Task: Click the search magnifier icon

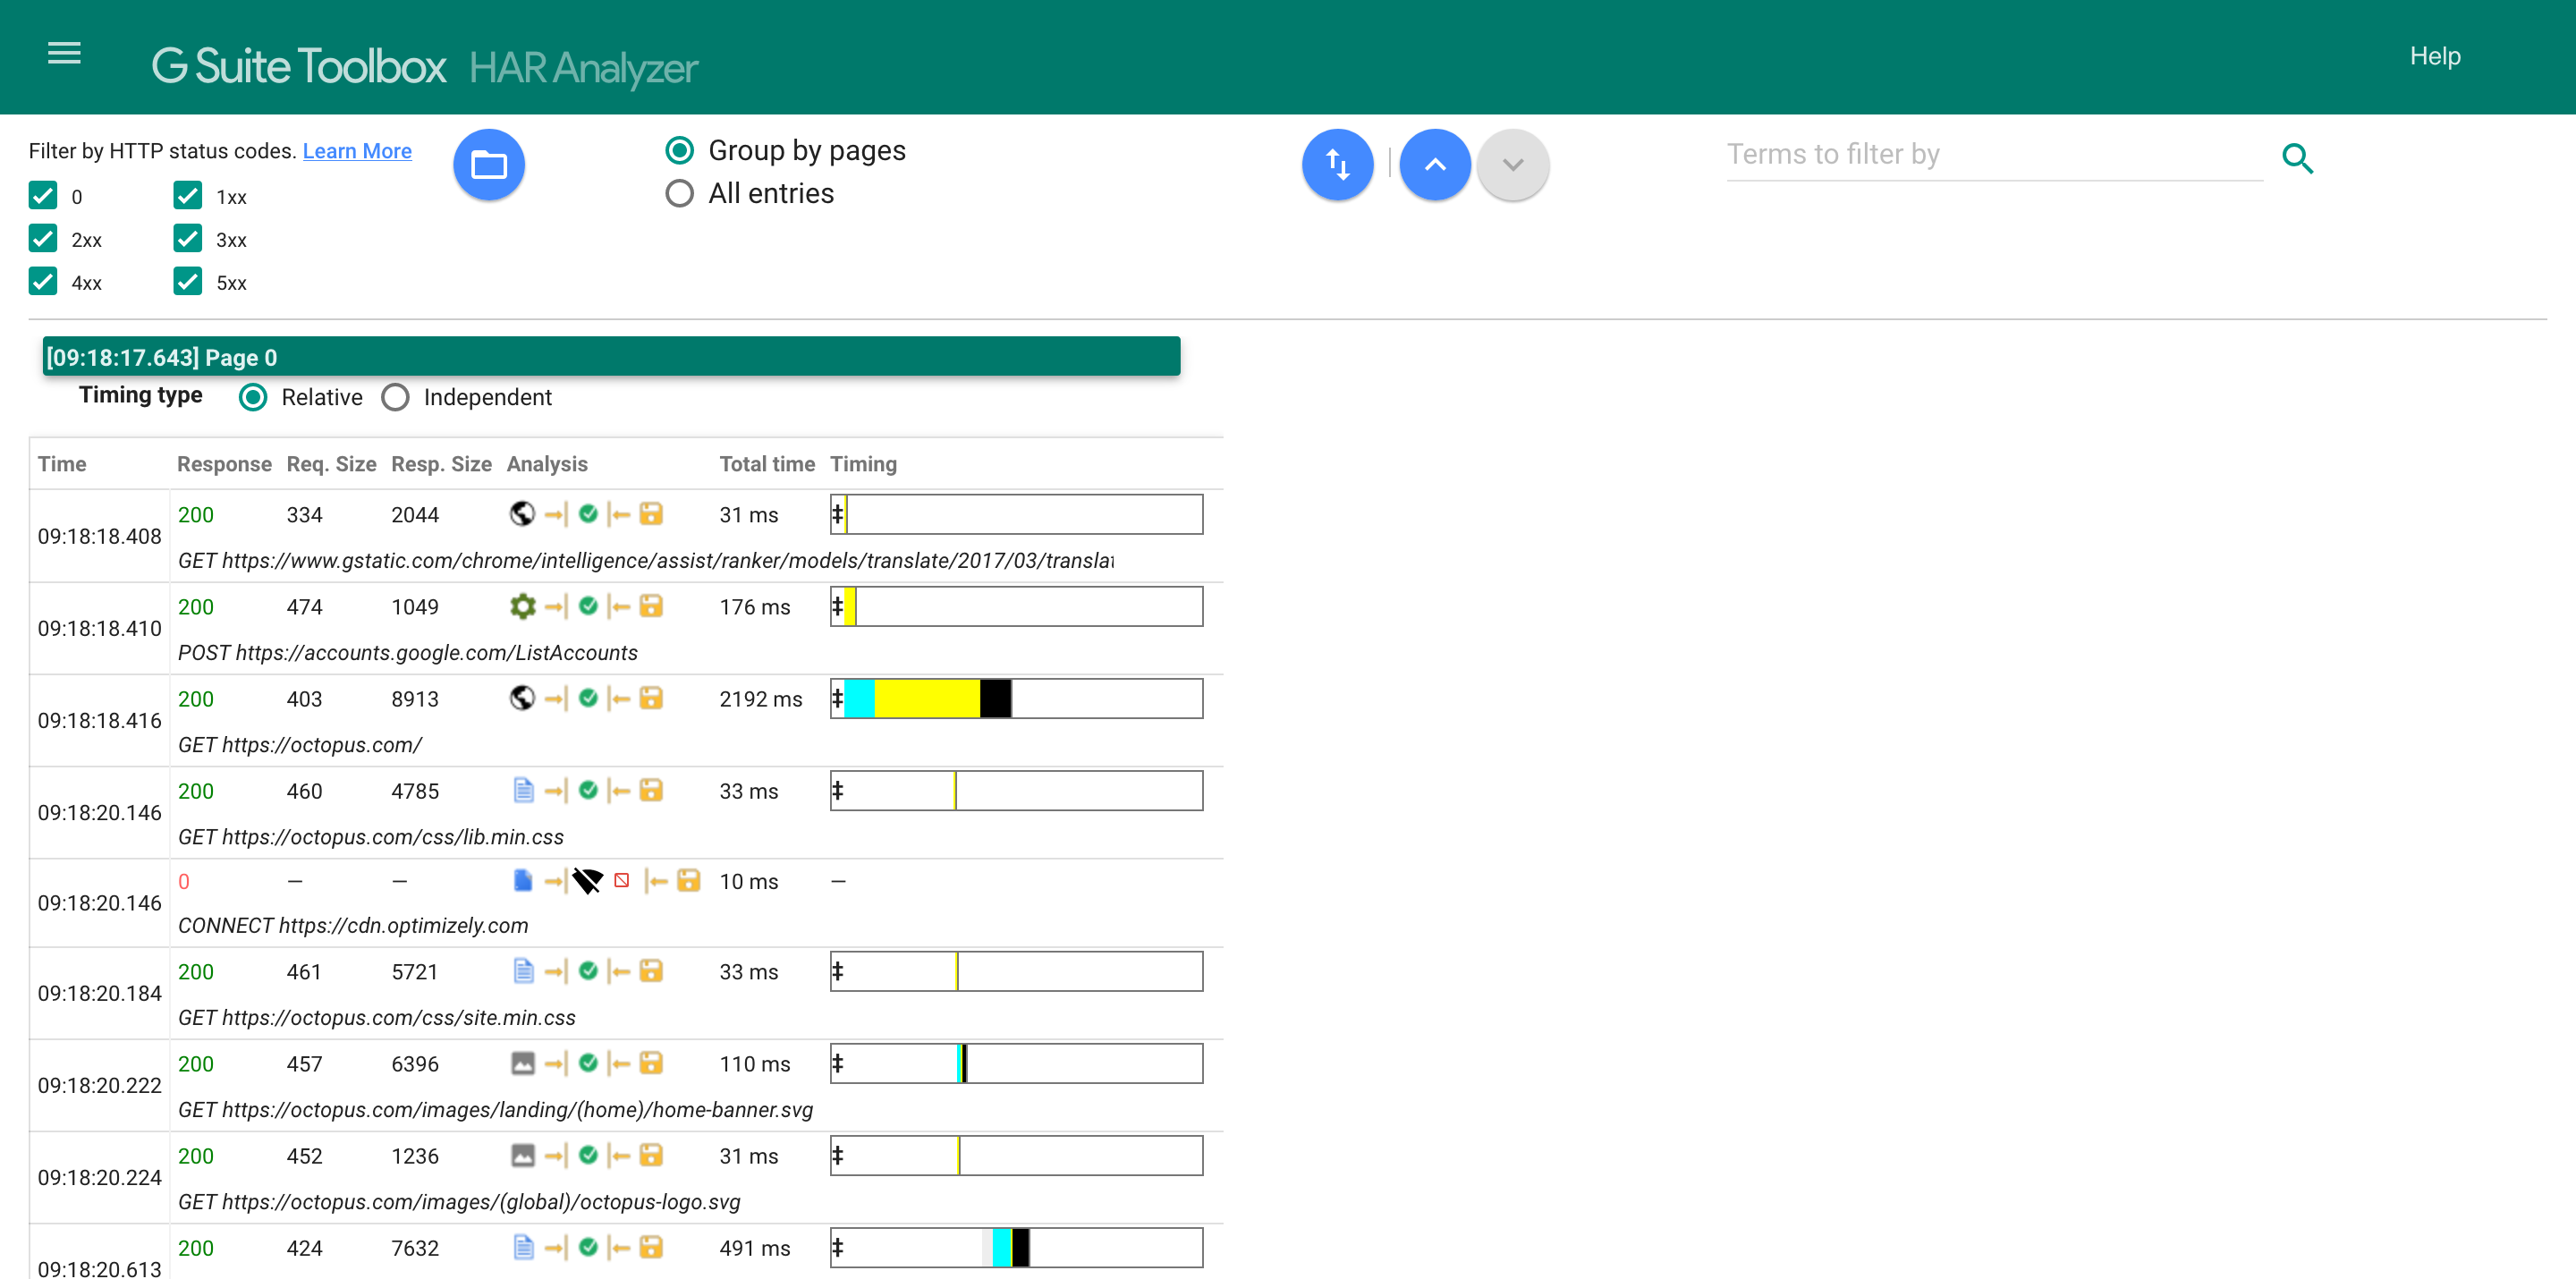Action: (x=2297, y=158)
